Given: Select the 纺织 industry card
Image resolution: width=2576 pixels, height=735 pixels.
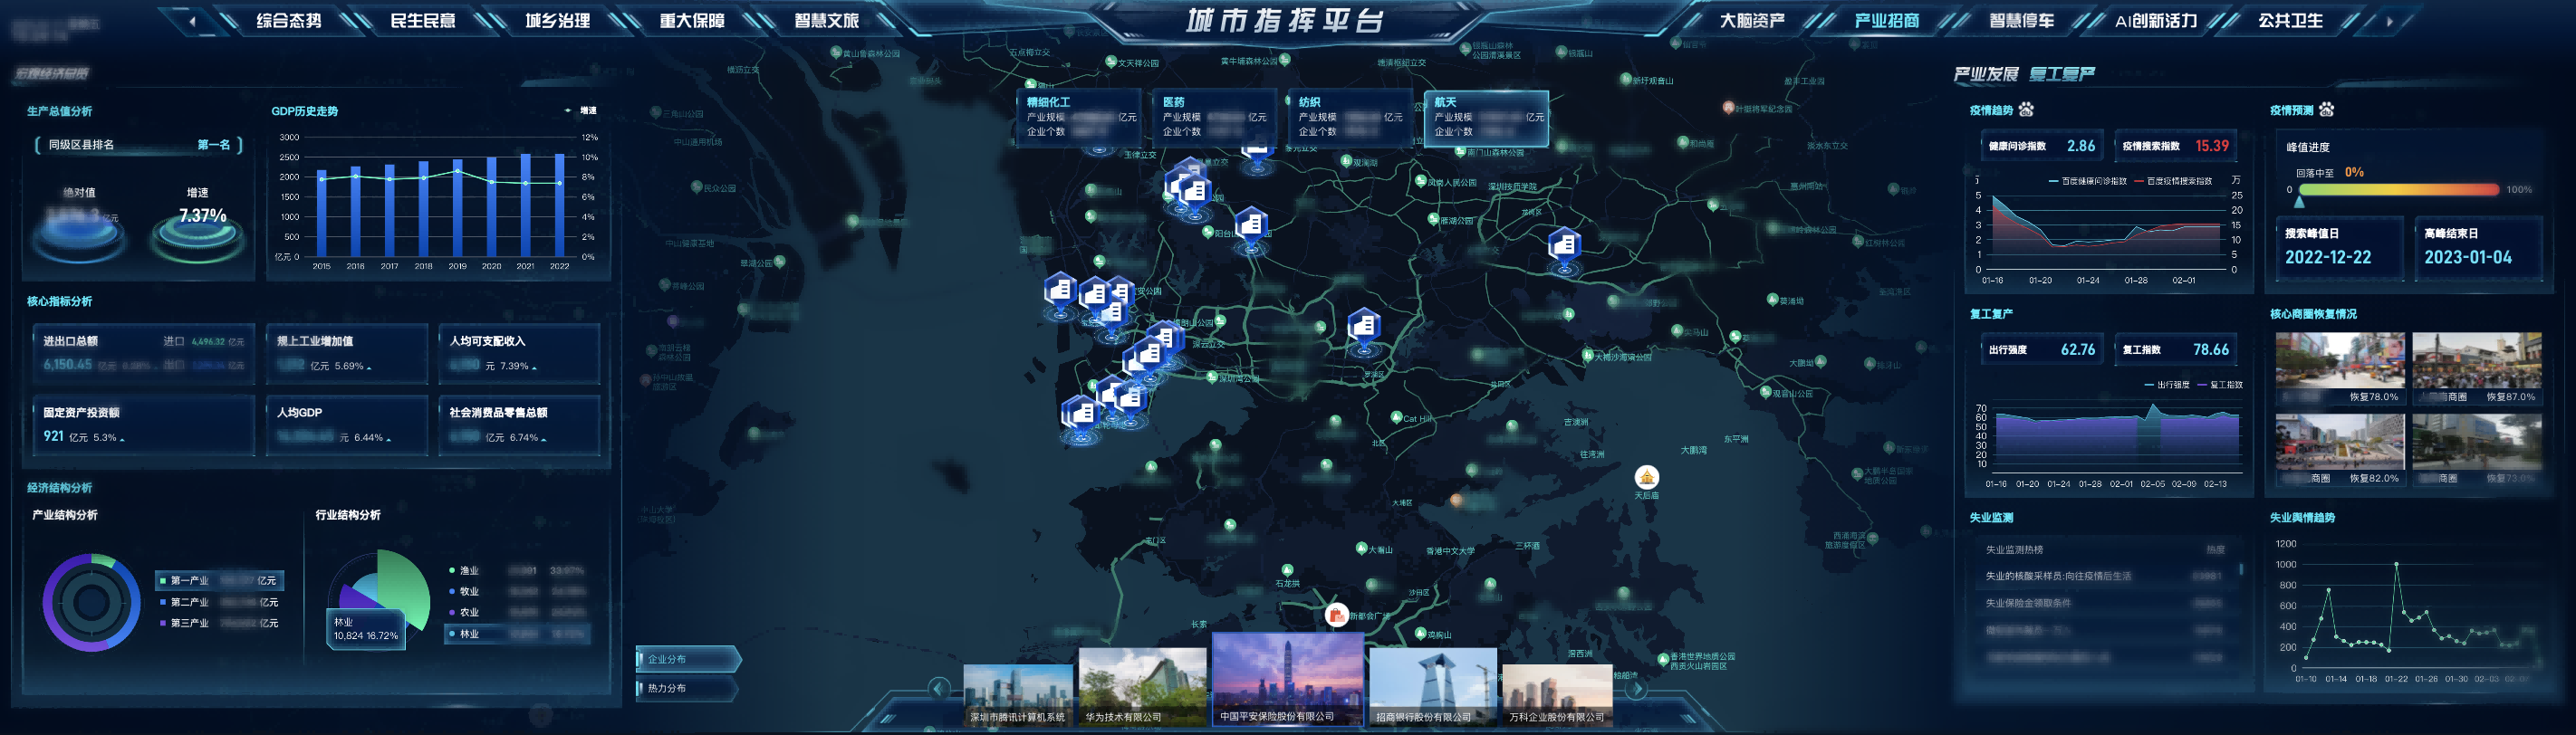Looking at the screenshot, I should point(1350,118).
